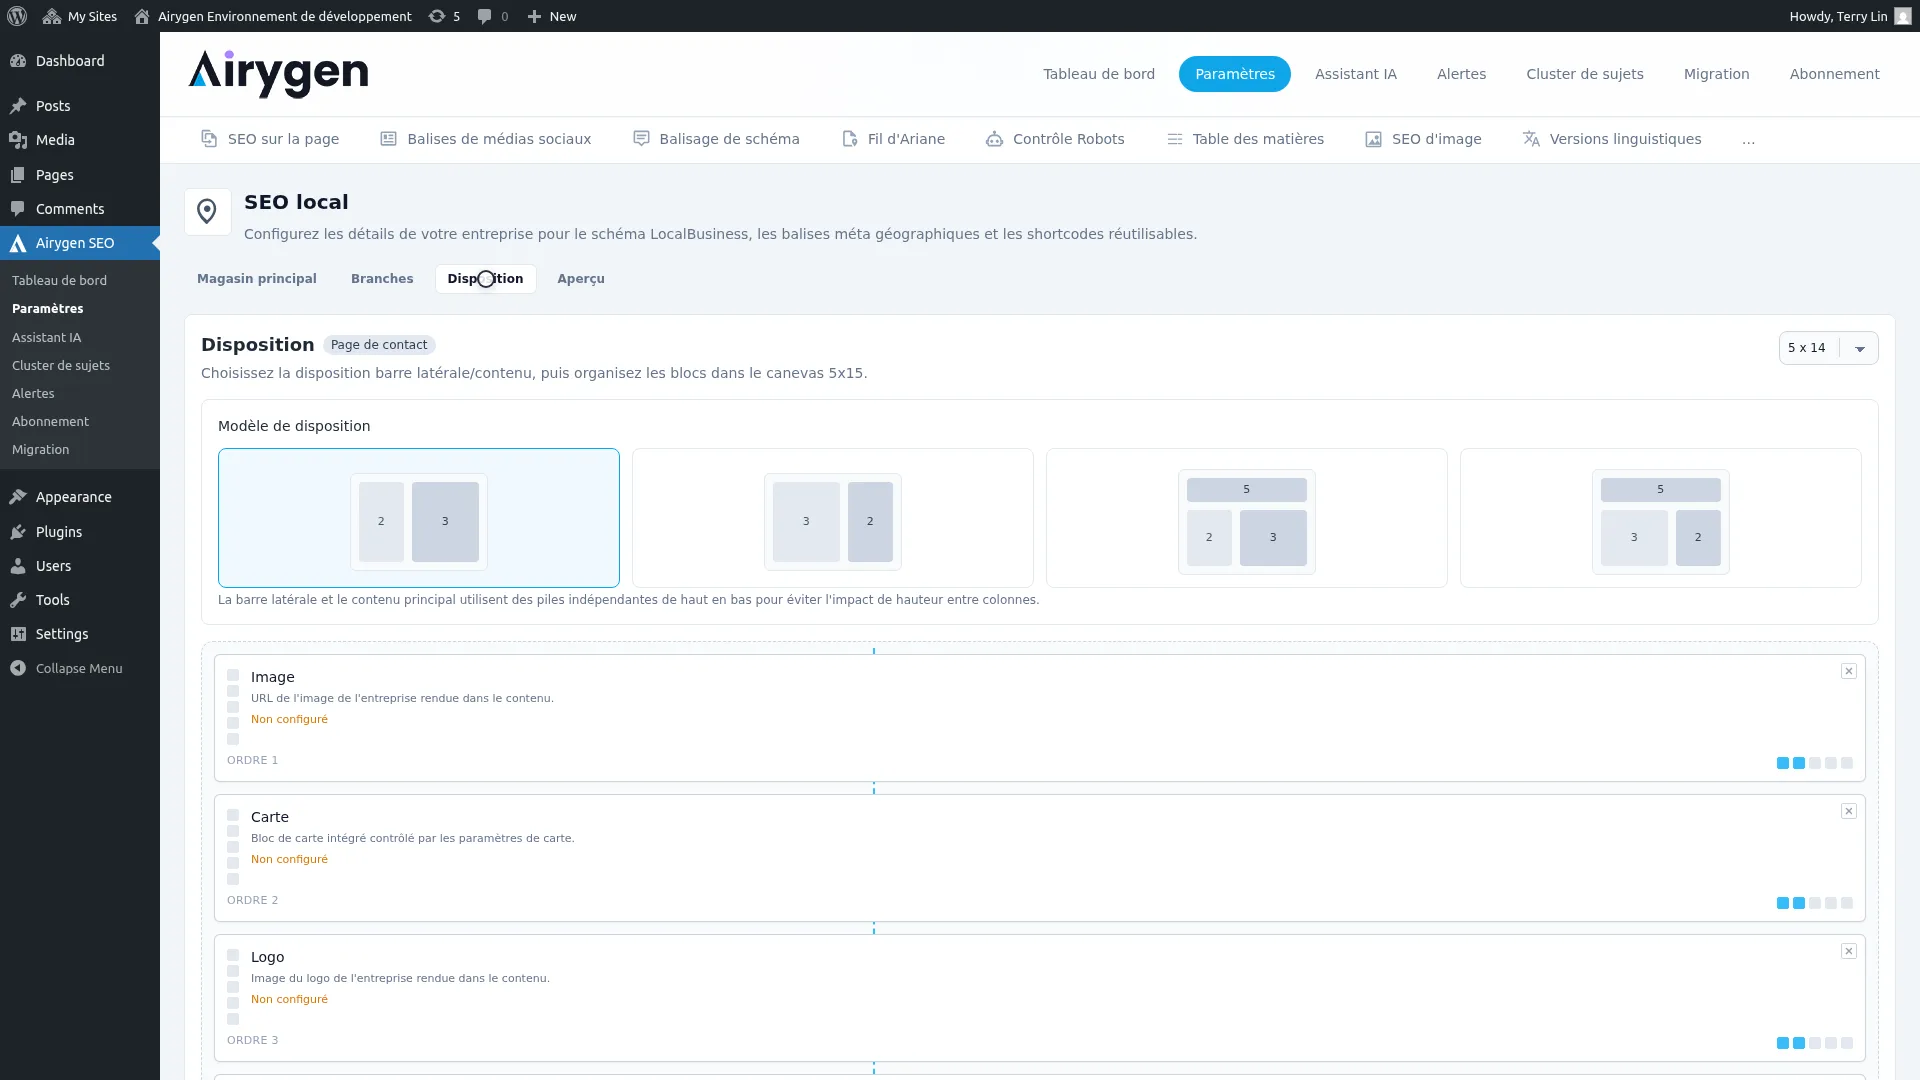This screenshot has width=1920, height=1080.
Task: Open SEO d'image settings
Action: pyautogui.click(x=1423, y=139)
